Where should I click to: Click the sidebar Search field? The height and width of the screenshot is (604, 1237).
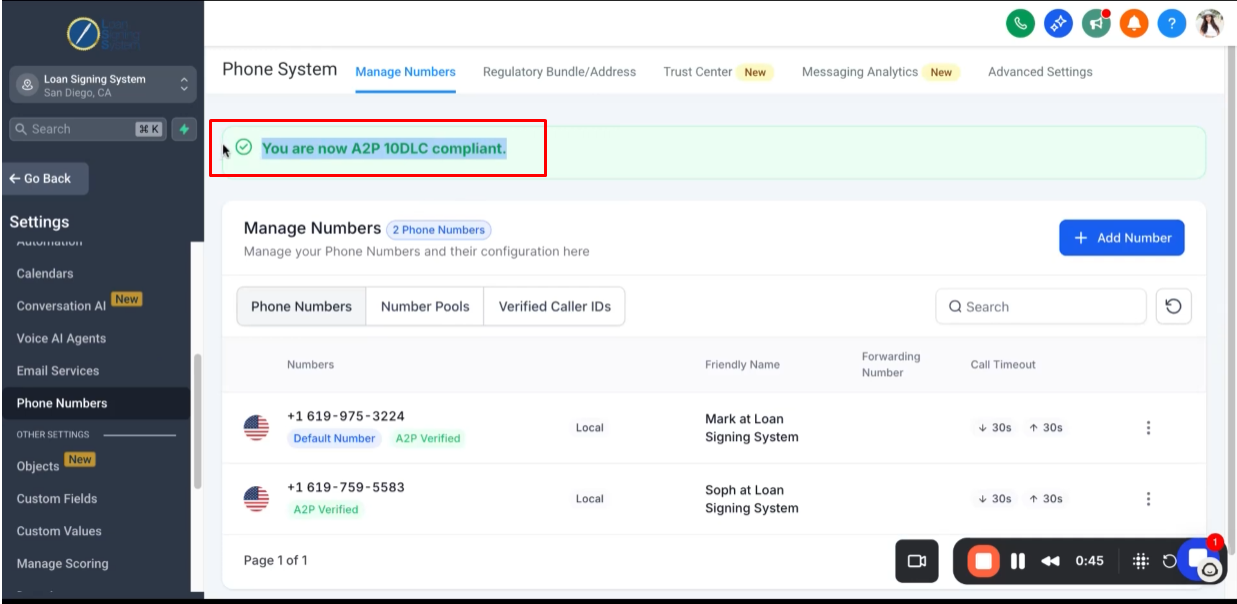point(88,129)
